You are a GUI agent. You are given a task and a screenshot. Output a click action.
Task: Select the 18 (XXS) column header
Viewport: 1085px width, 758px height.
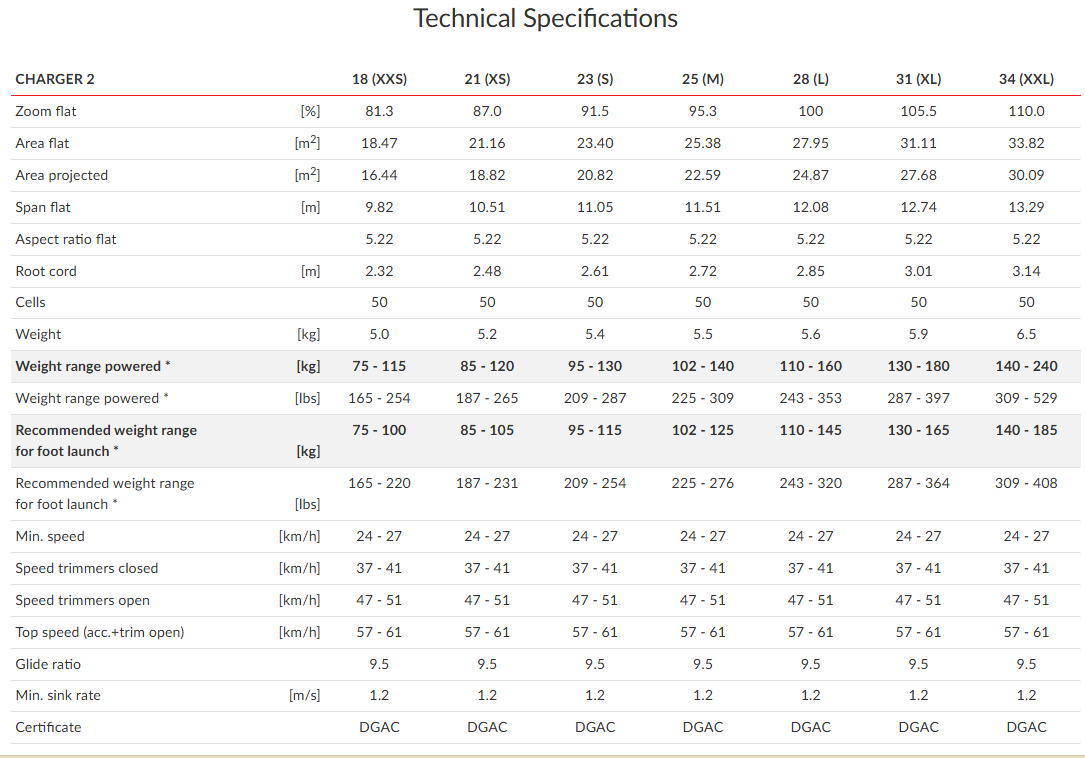tap(379, 79)
